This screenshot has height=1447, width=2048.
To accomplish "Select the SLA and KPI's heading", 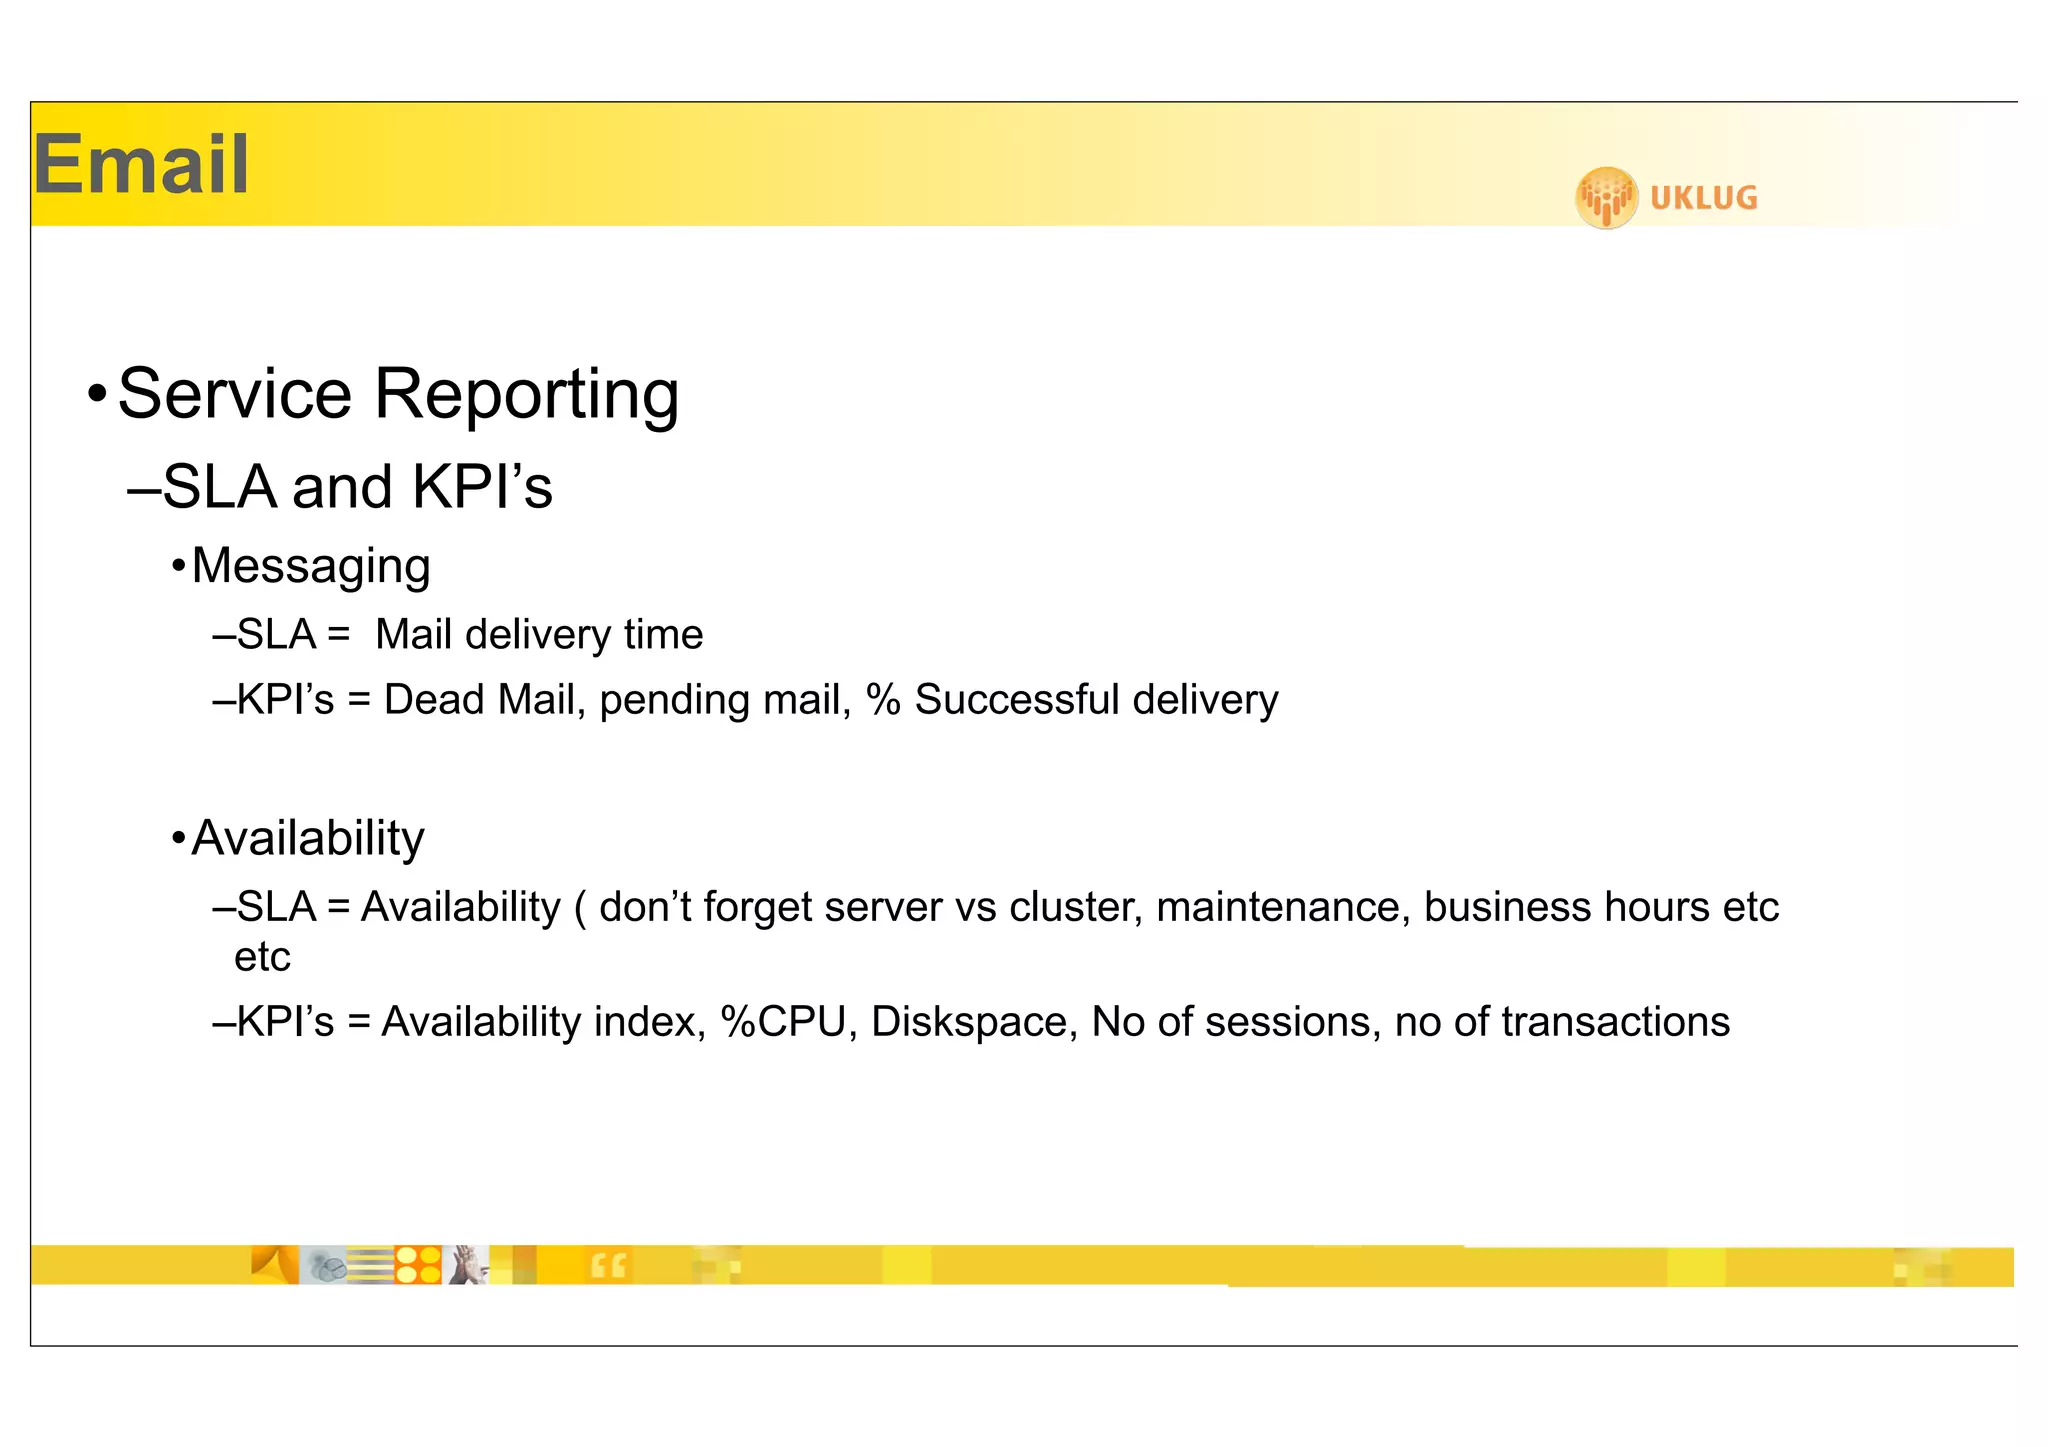I will point(340,487).
